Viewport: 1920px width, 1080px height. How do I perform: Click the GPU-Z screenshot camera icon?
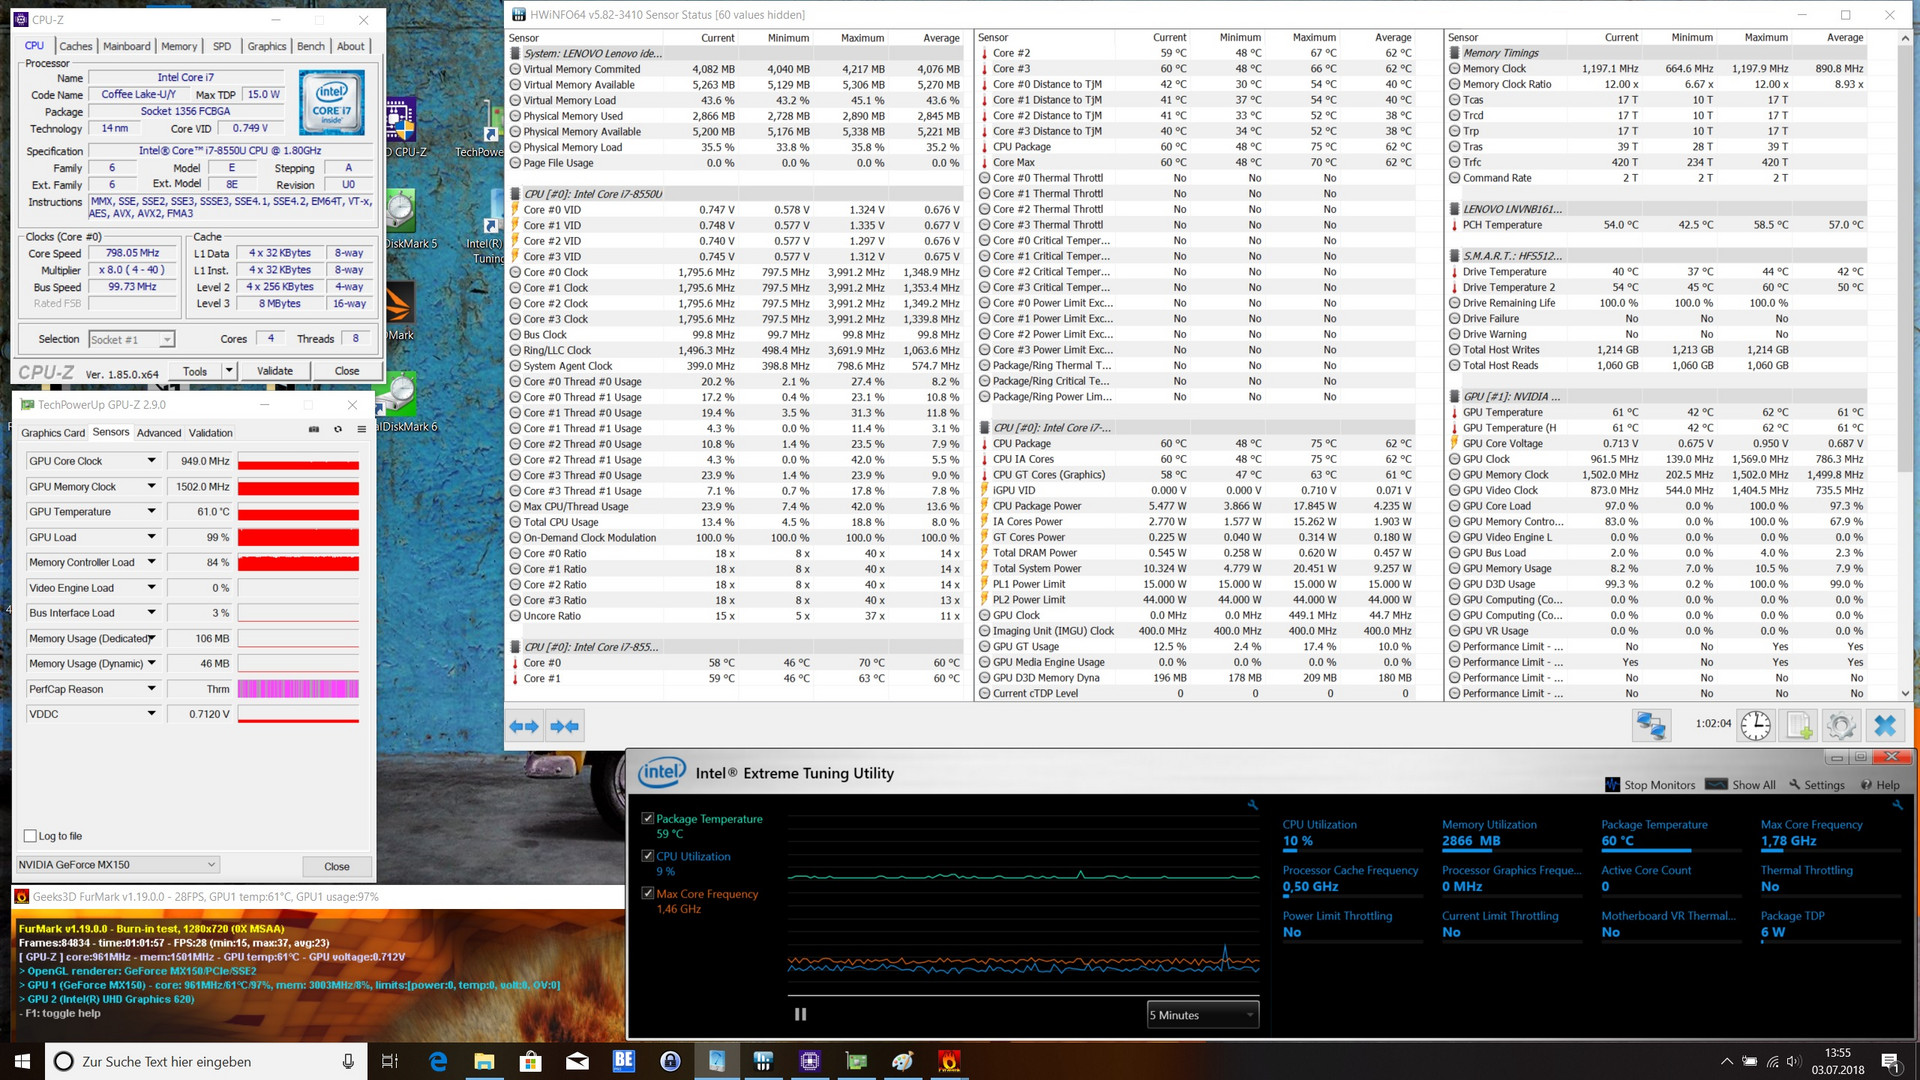point(314,430)
